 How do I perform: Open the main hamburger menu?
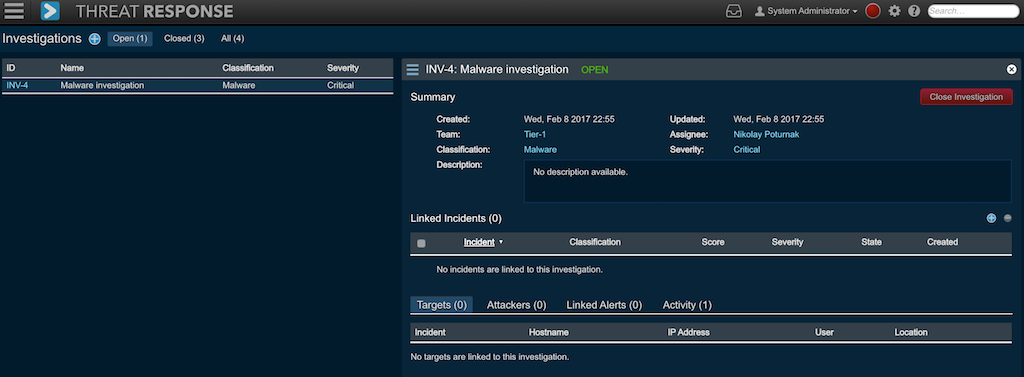[x=14, y=10]
